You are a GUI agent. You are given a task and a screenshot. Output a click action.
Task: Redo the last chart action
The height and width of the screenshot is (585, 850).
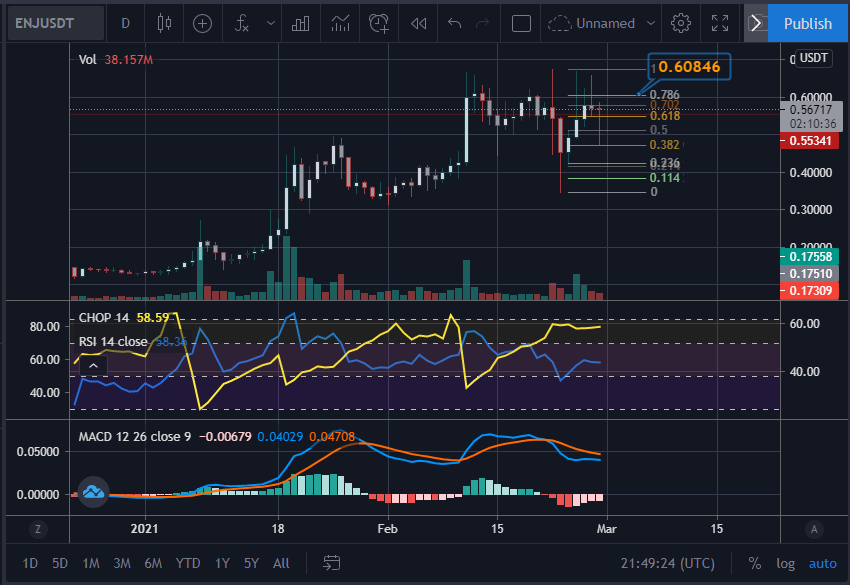[482, 23]
